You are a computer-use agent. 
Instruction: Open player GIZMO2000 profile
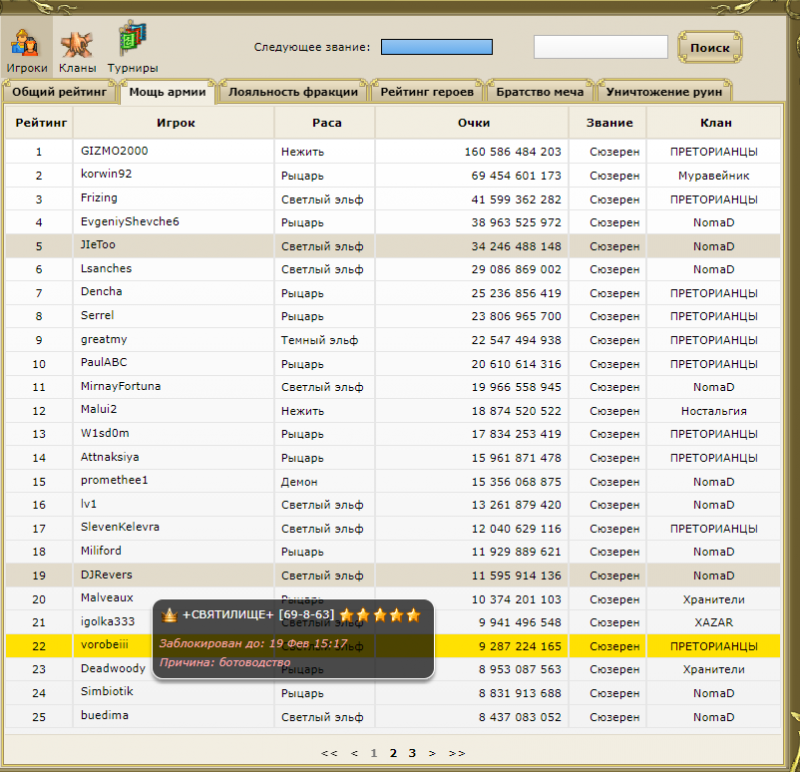pos(114,151)
